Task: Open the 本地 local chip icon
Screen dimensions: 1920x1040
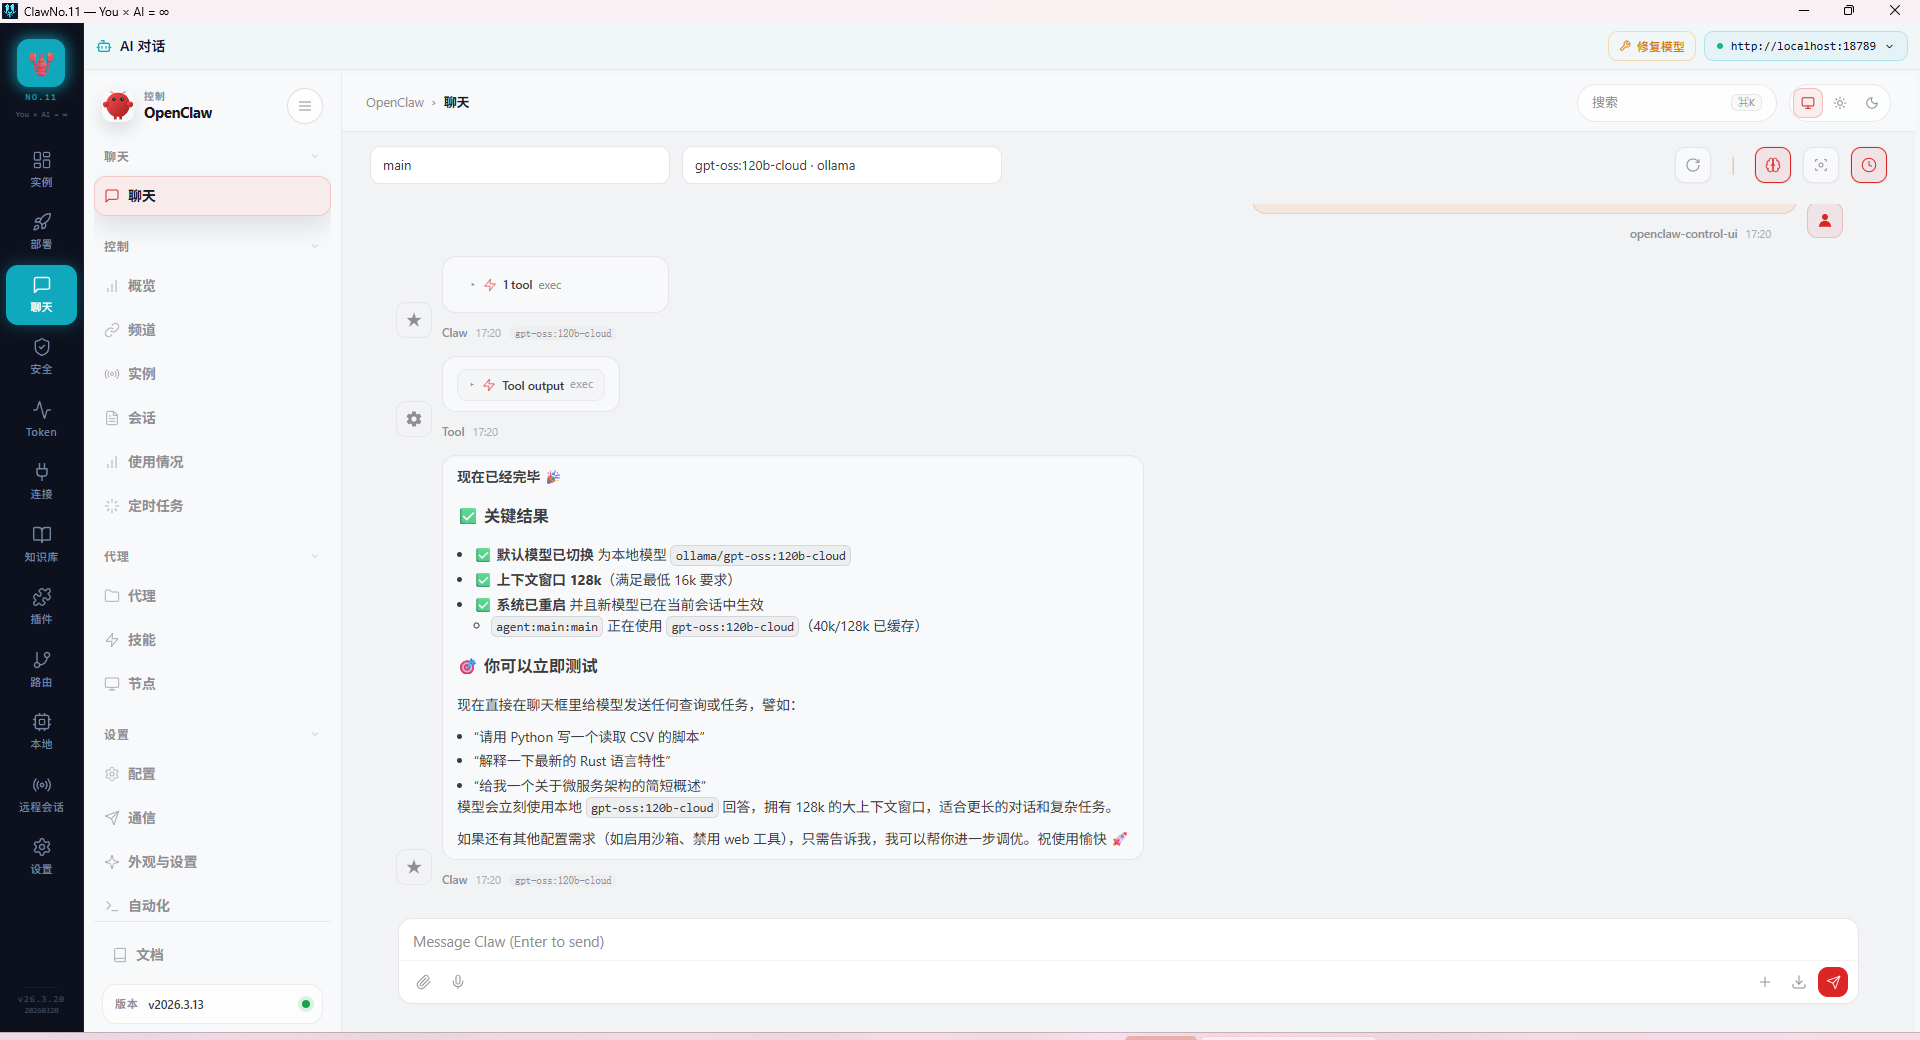Action: [41, 731]
